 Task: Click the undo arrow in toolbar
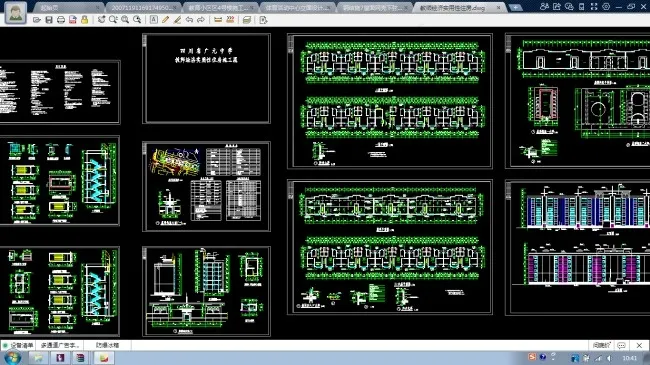189,20
